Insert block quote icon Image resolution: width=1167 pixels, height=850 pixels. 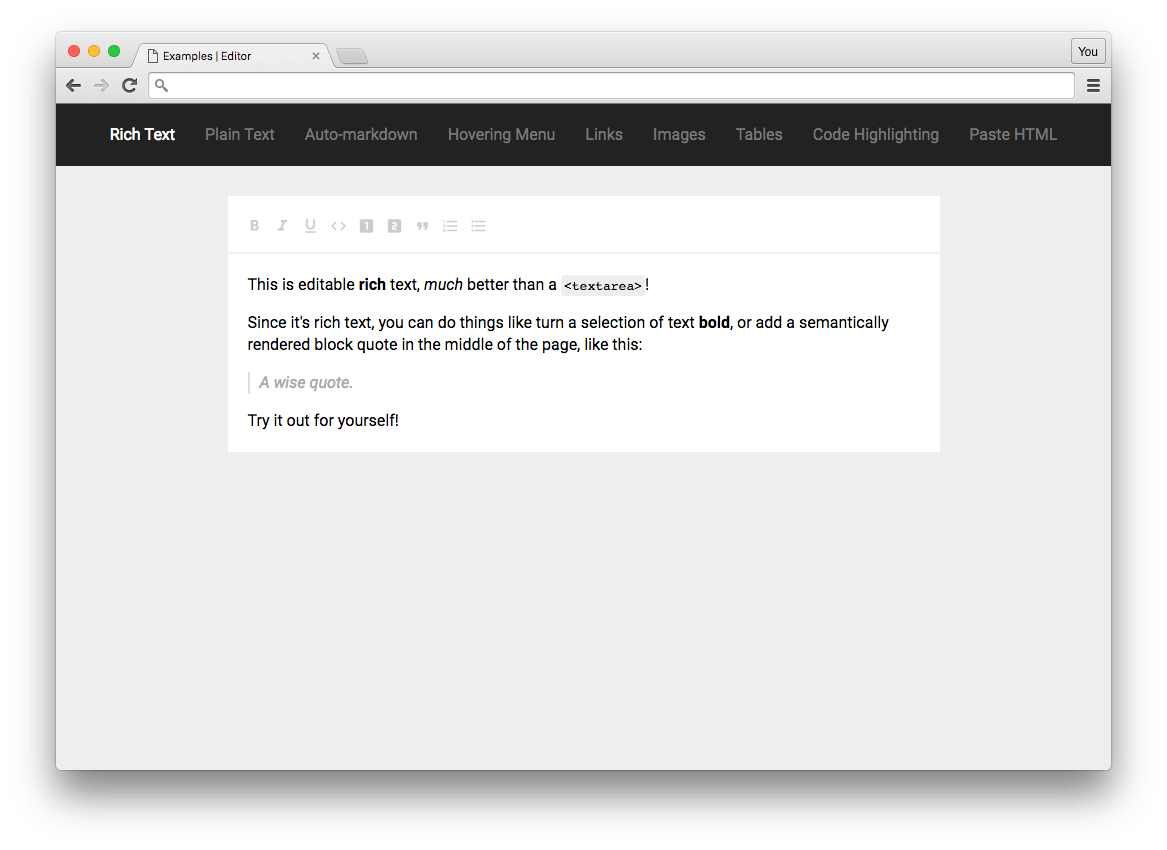coord(422,226)
